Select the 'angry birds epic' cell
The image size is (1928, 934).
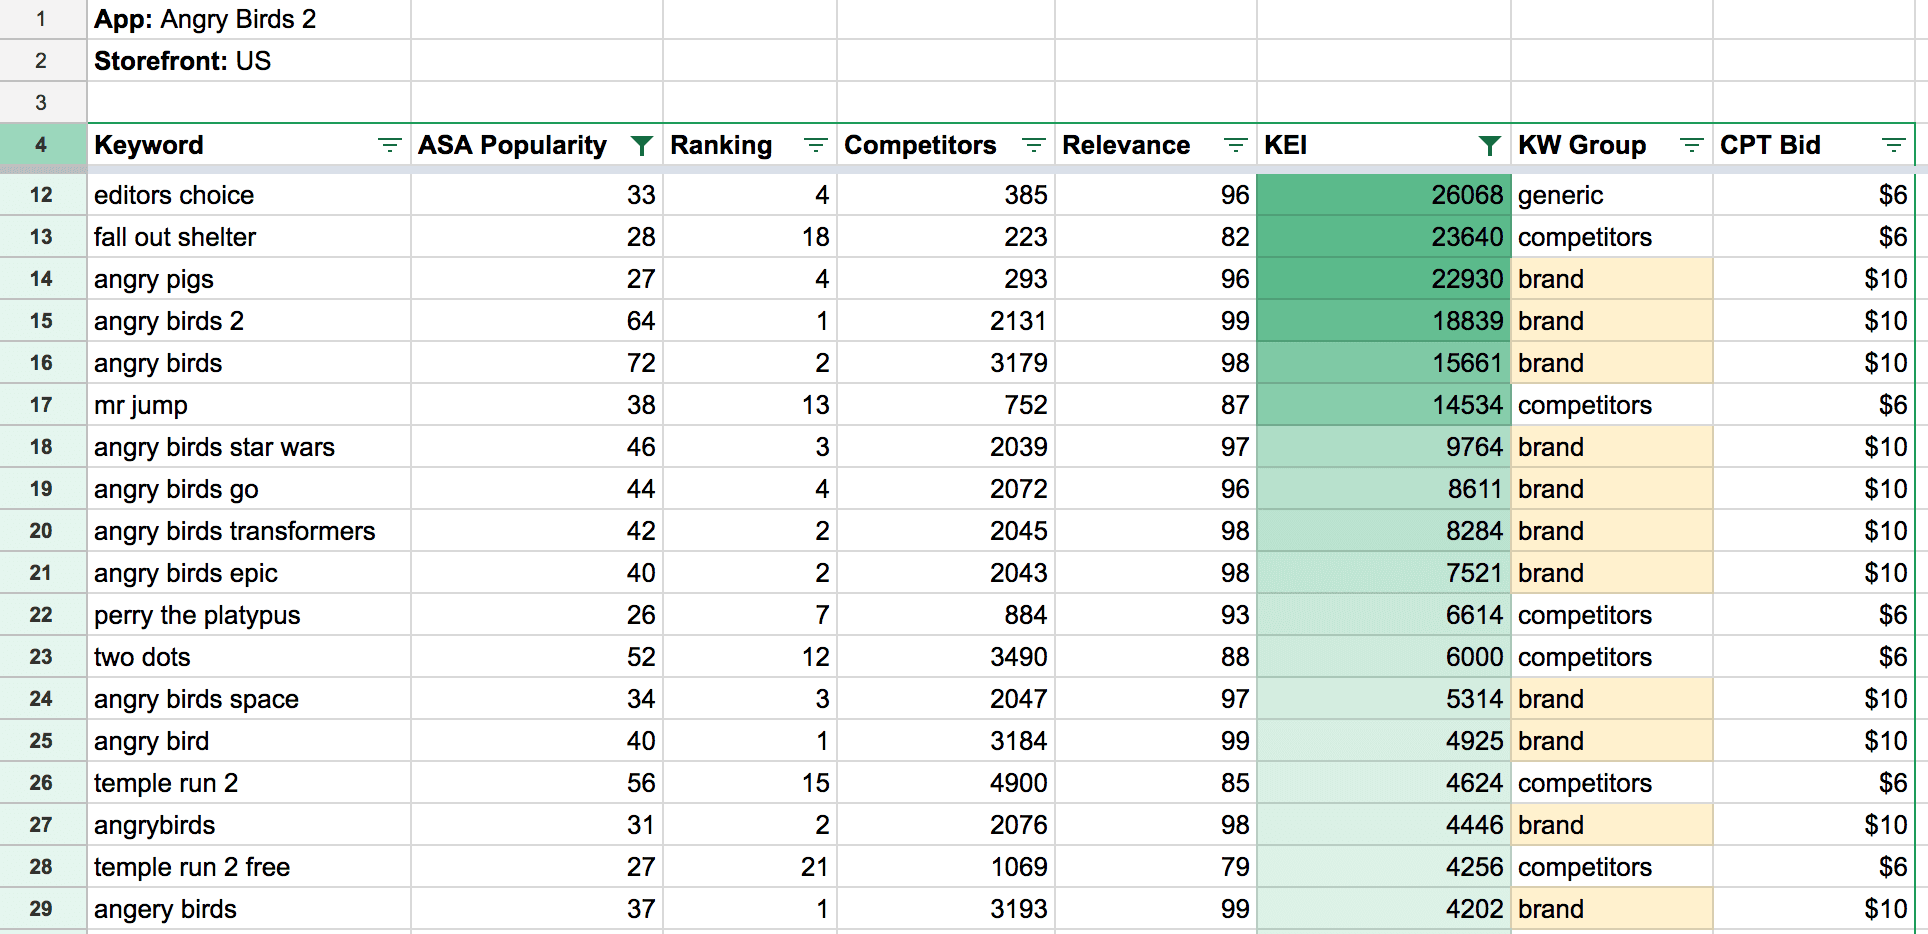pyautogui.click(x=249, y=573)
